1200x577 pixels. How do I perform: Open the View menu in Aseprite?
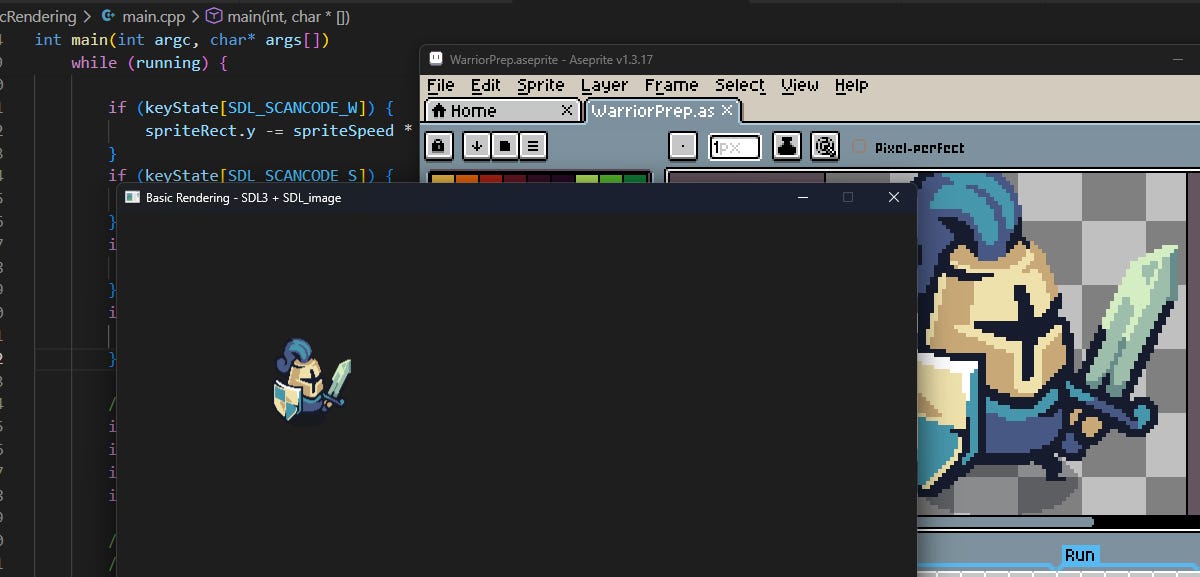click(800, 85)
